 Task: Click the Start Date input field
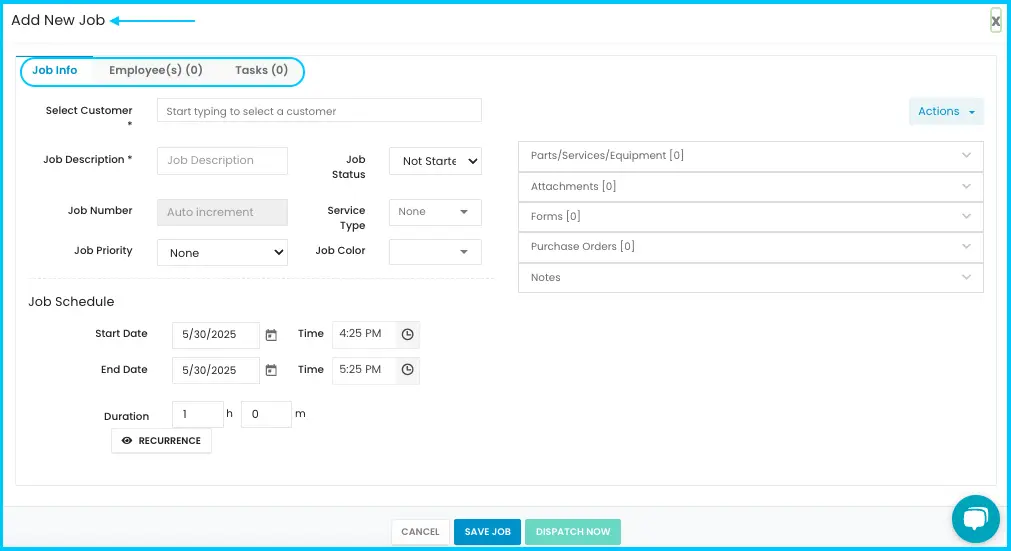(x=216, y=335)
